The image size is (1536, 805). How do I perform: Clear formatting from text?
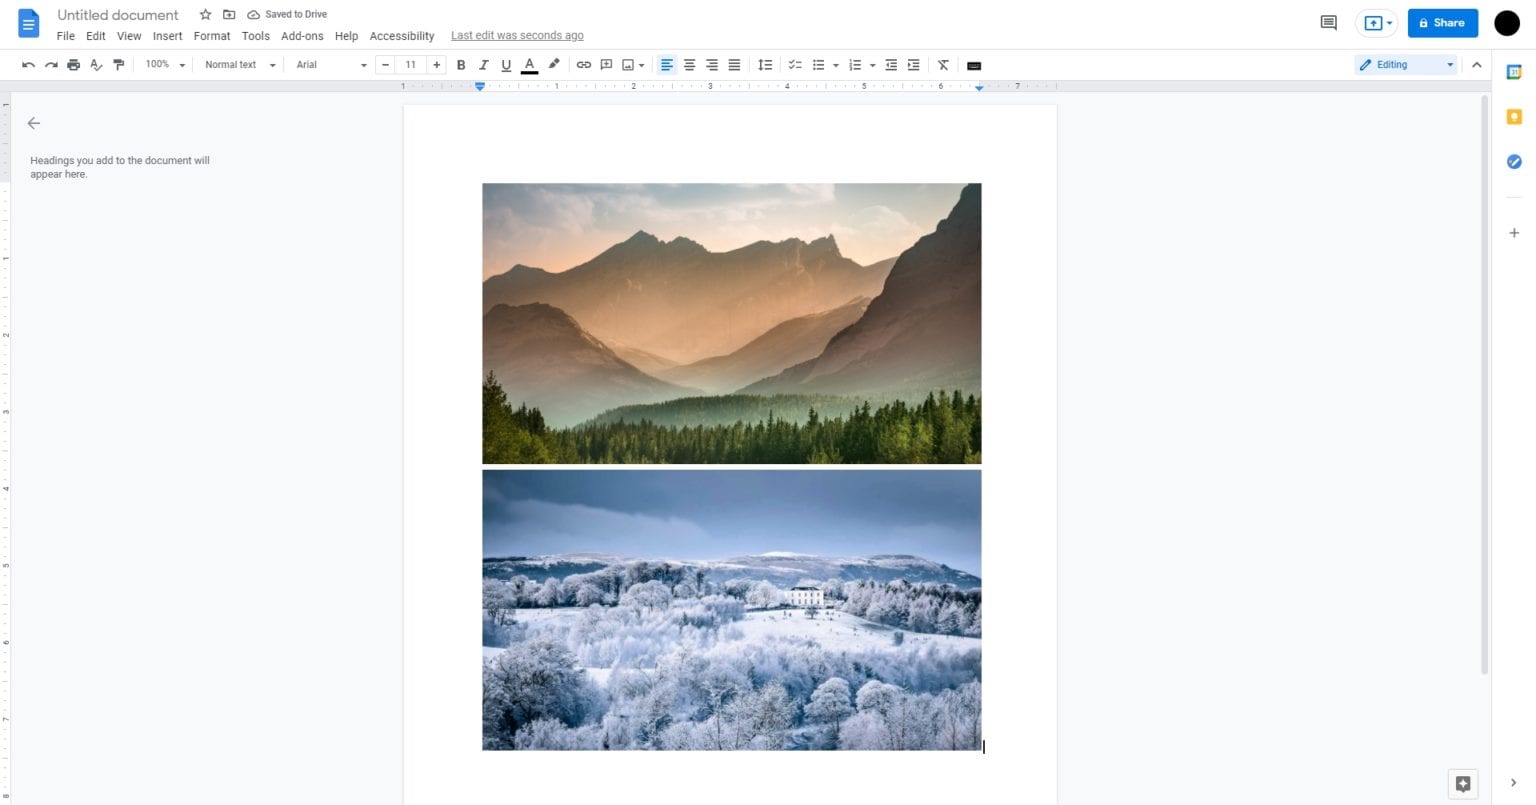pyautogui.click(x=942, y=64)
